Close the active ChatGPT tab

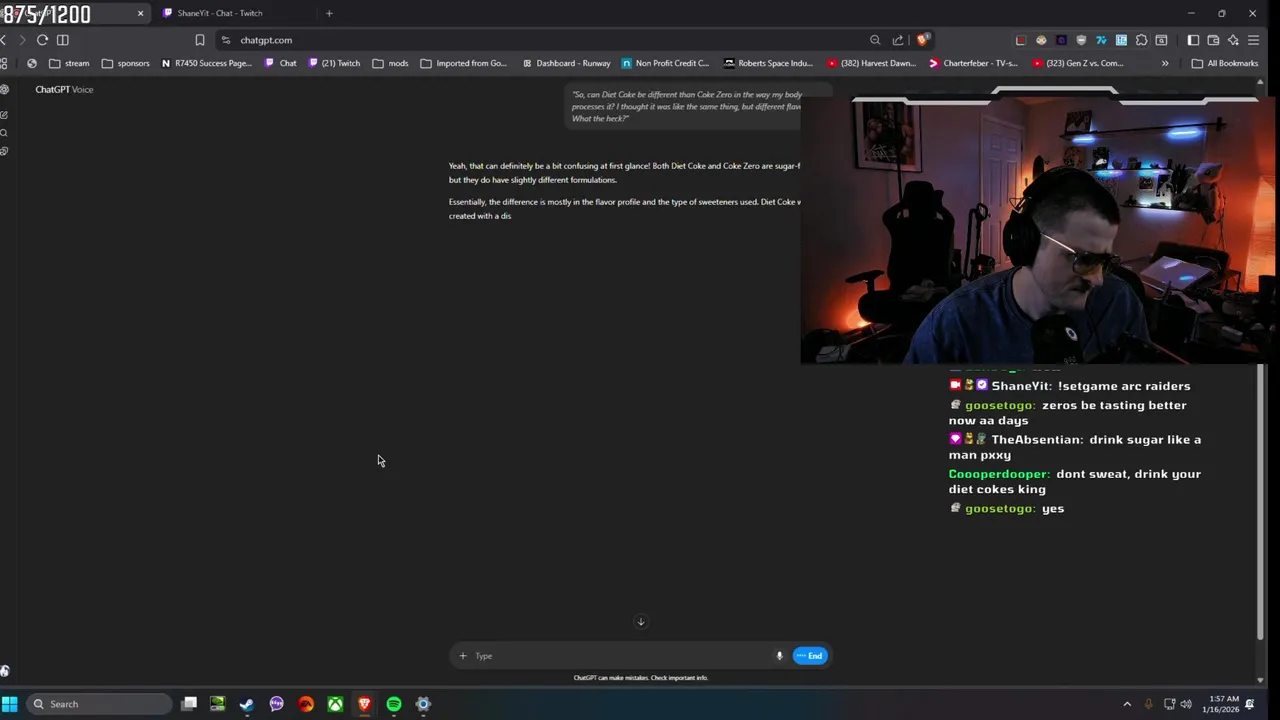[x=140, y=13]
